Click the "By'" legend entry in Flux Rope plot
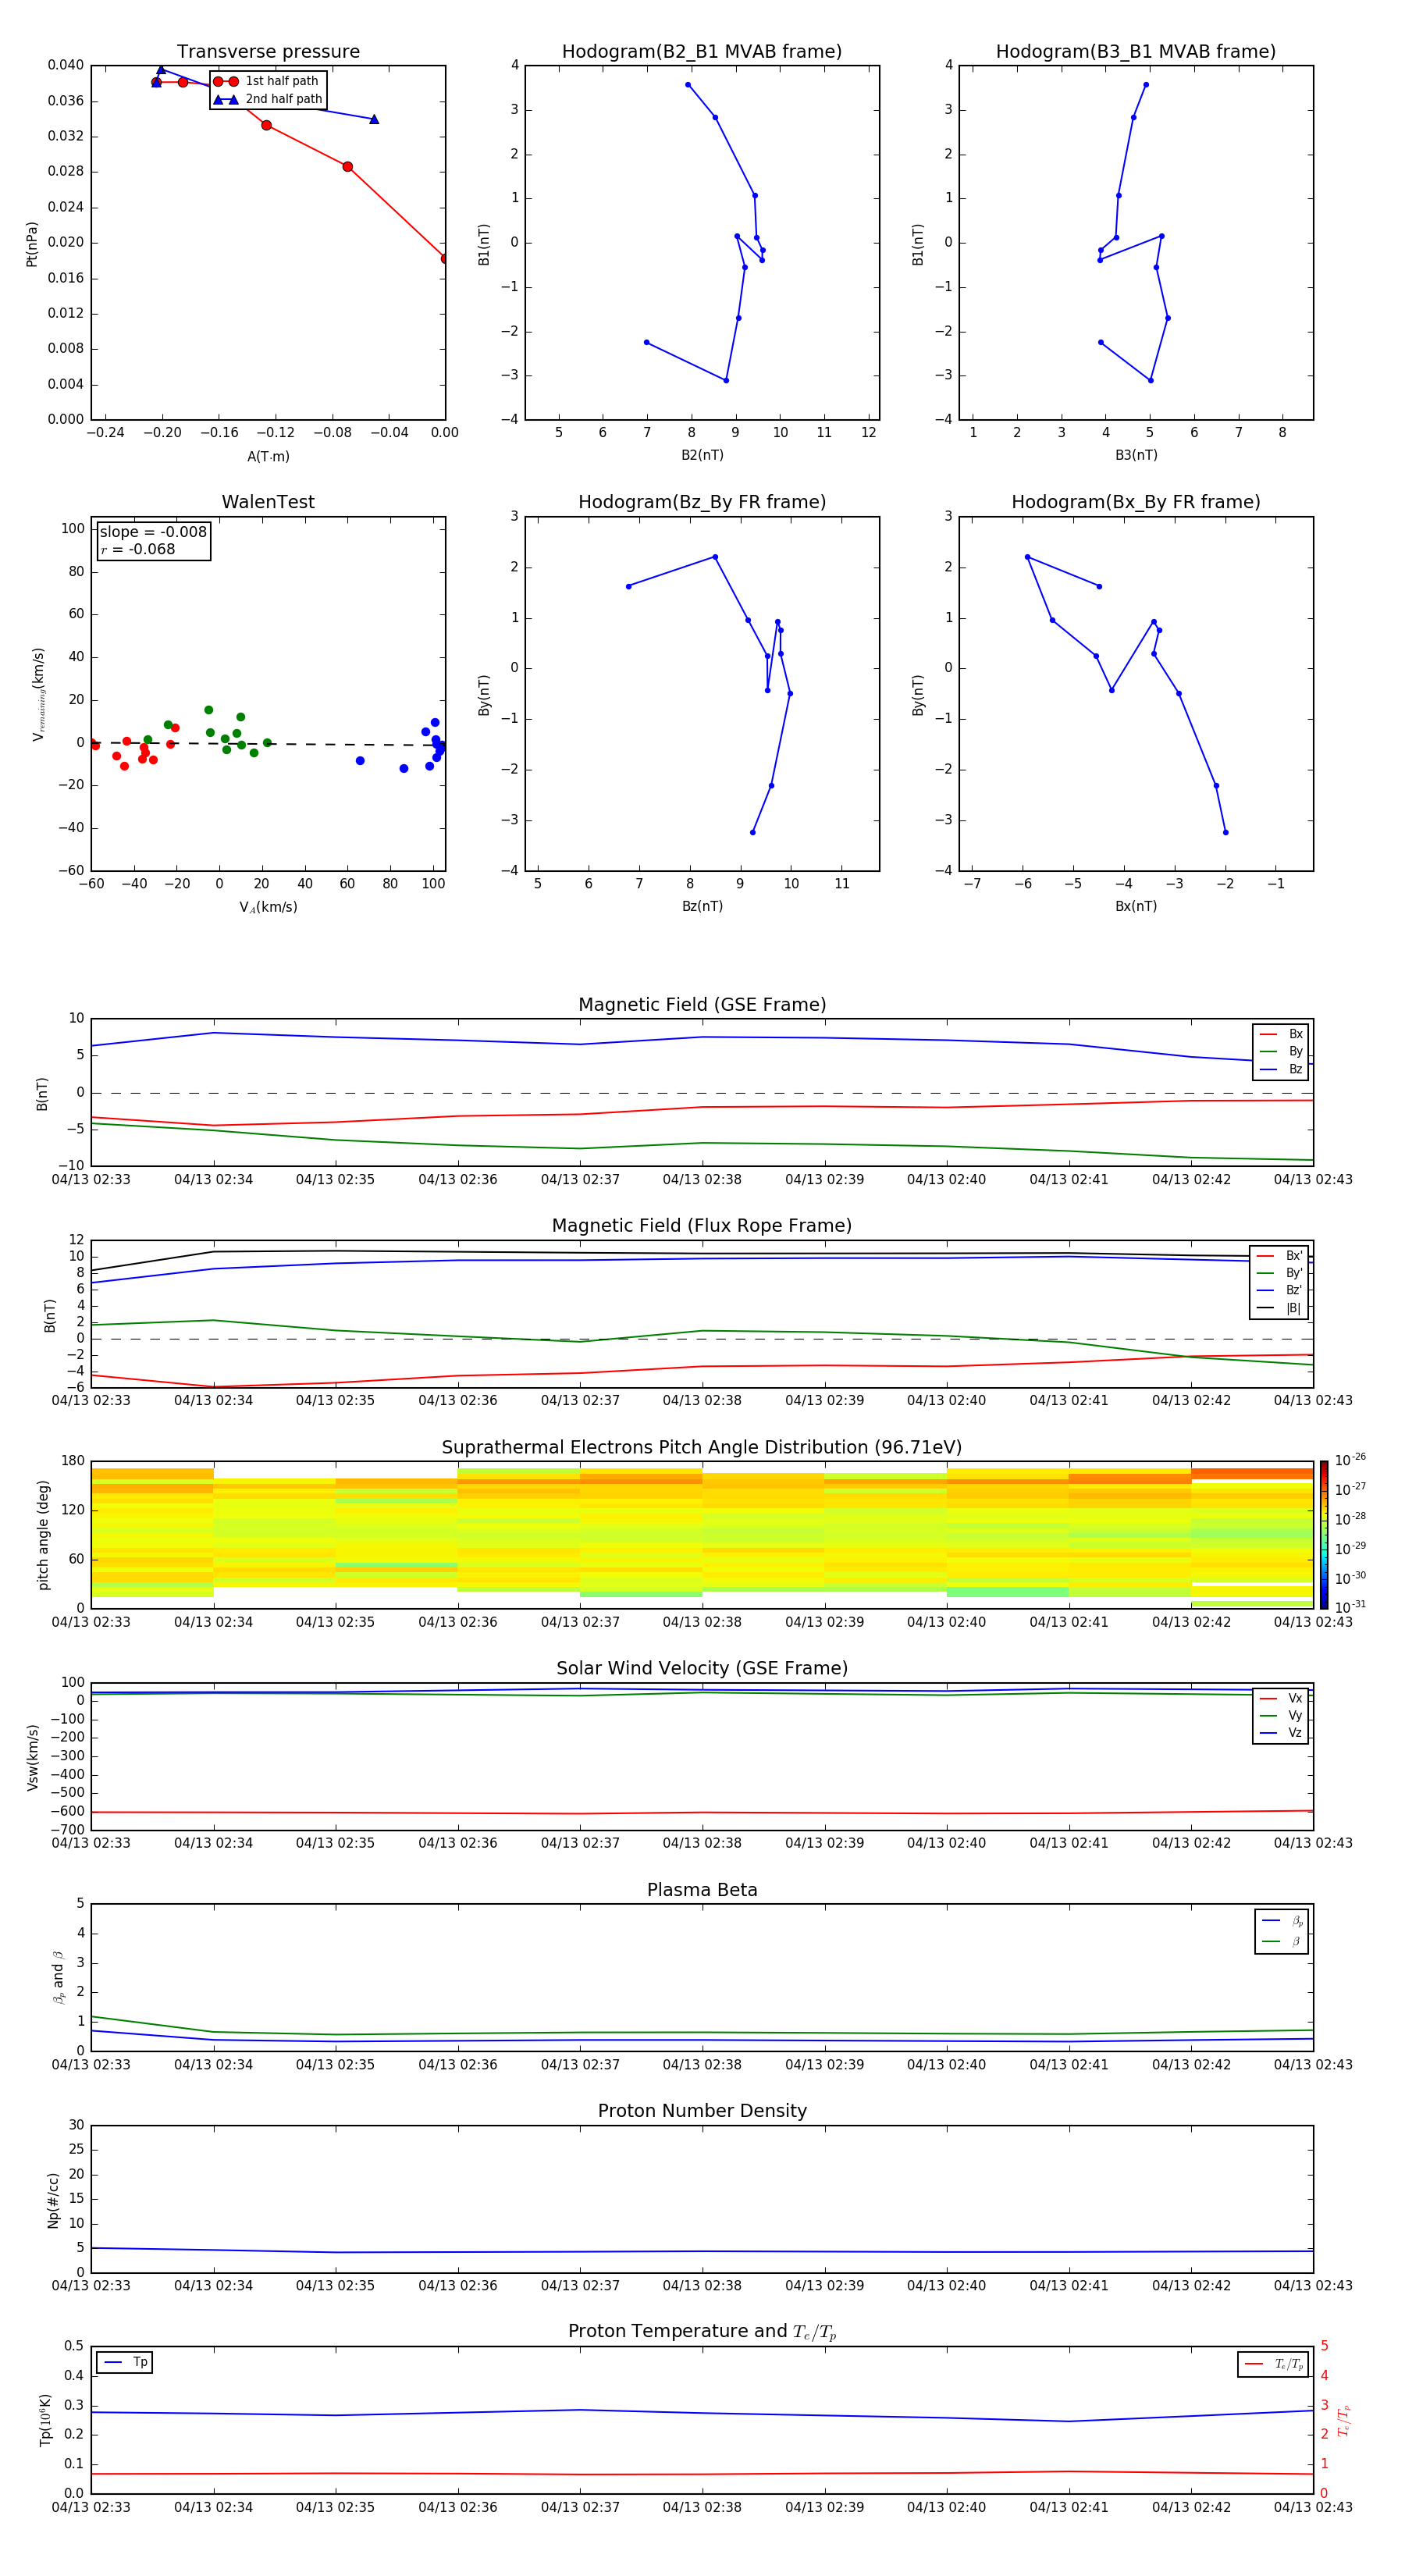Viewport: 1405px width, 2576px height. (1280, 1273)
